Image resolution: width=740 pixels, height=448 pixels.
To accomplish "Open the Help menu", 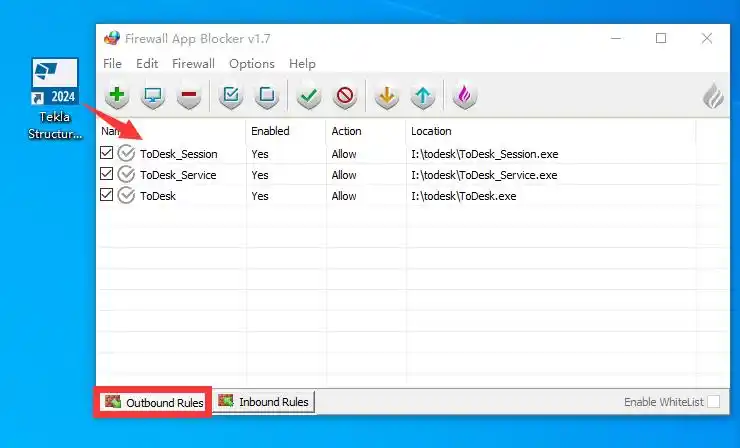I will pyautogui.click(x=302, y=64).
